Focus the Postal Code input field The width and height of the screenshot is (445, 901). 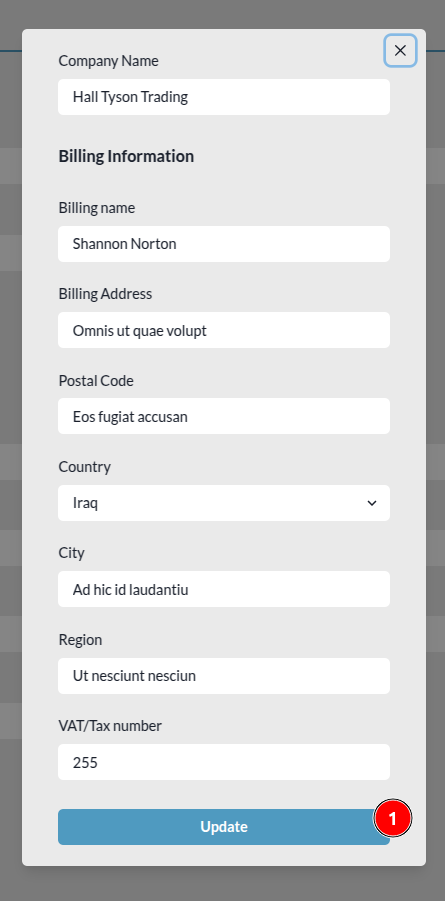pos(224,416)
